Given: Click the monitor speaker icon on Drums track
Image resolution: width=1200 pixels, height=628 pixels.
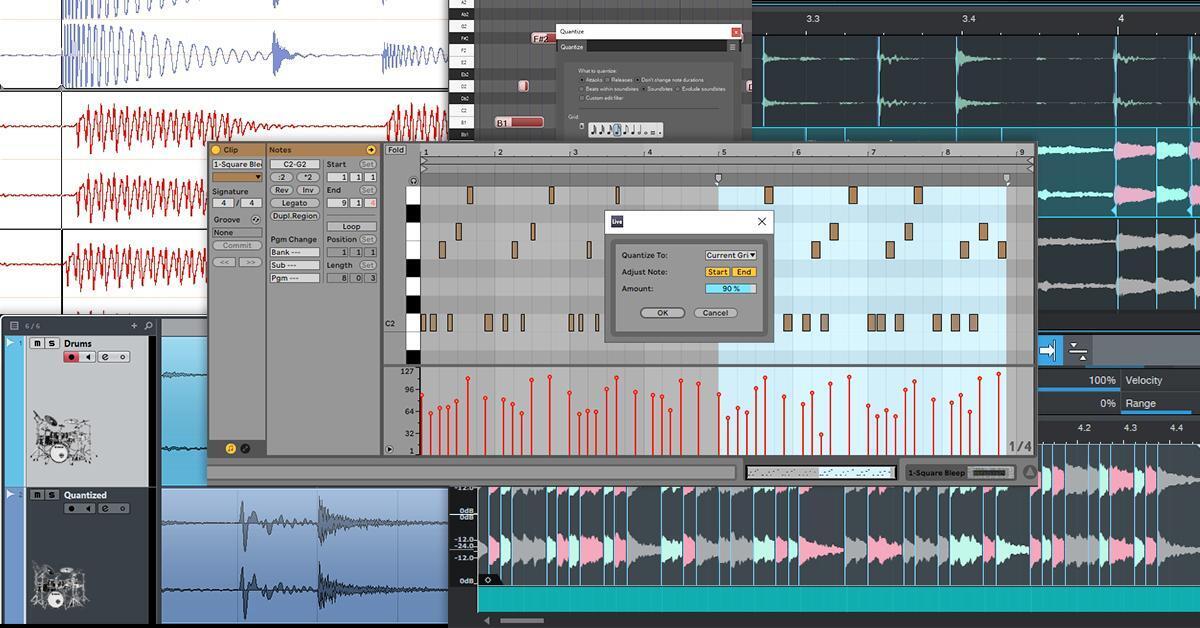Looking at the screenshot, I should pyautogui.click(x=89, y=357).
